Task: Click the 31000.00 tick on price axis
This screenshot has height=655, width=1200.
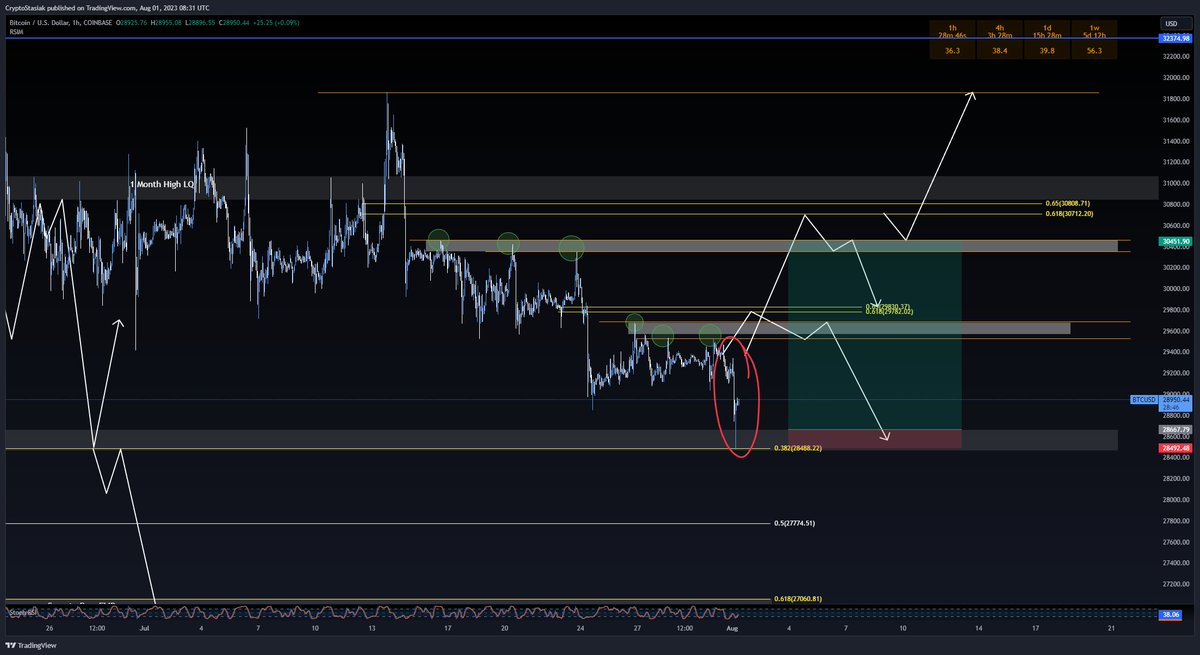Action: [1174, 183]
